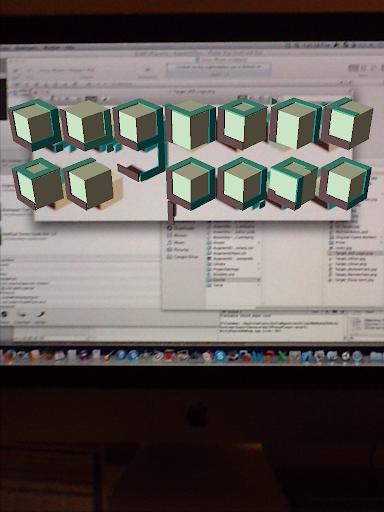Expand the Assets folder in column view
The width and height of the screenshot is (384, 512).
[x=233, y=242]
